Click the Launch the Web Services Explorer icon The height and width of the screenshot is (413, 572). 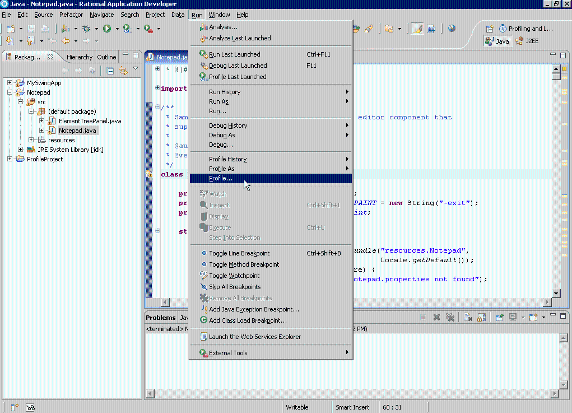click(x=204, y=336)
